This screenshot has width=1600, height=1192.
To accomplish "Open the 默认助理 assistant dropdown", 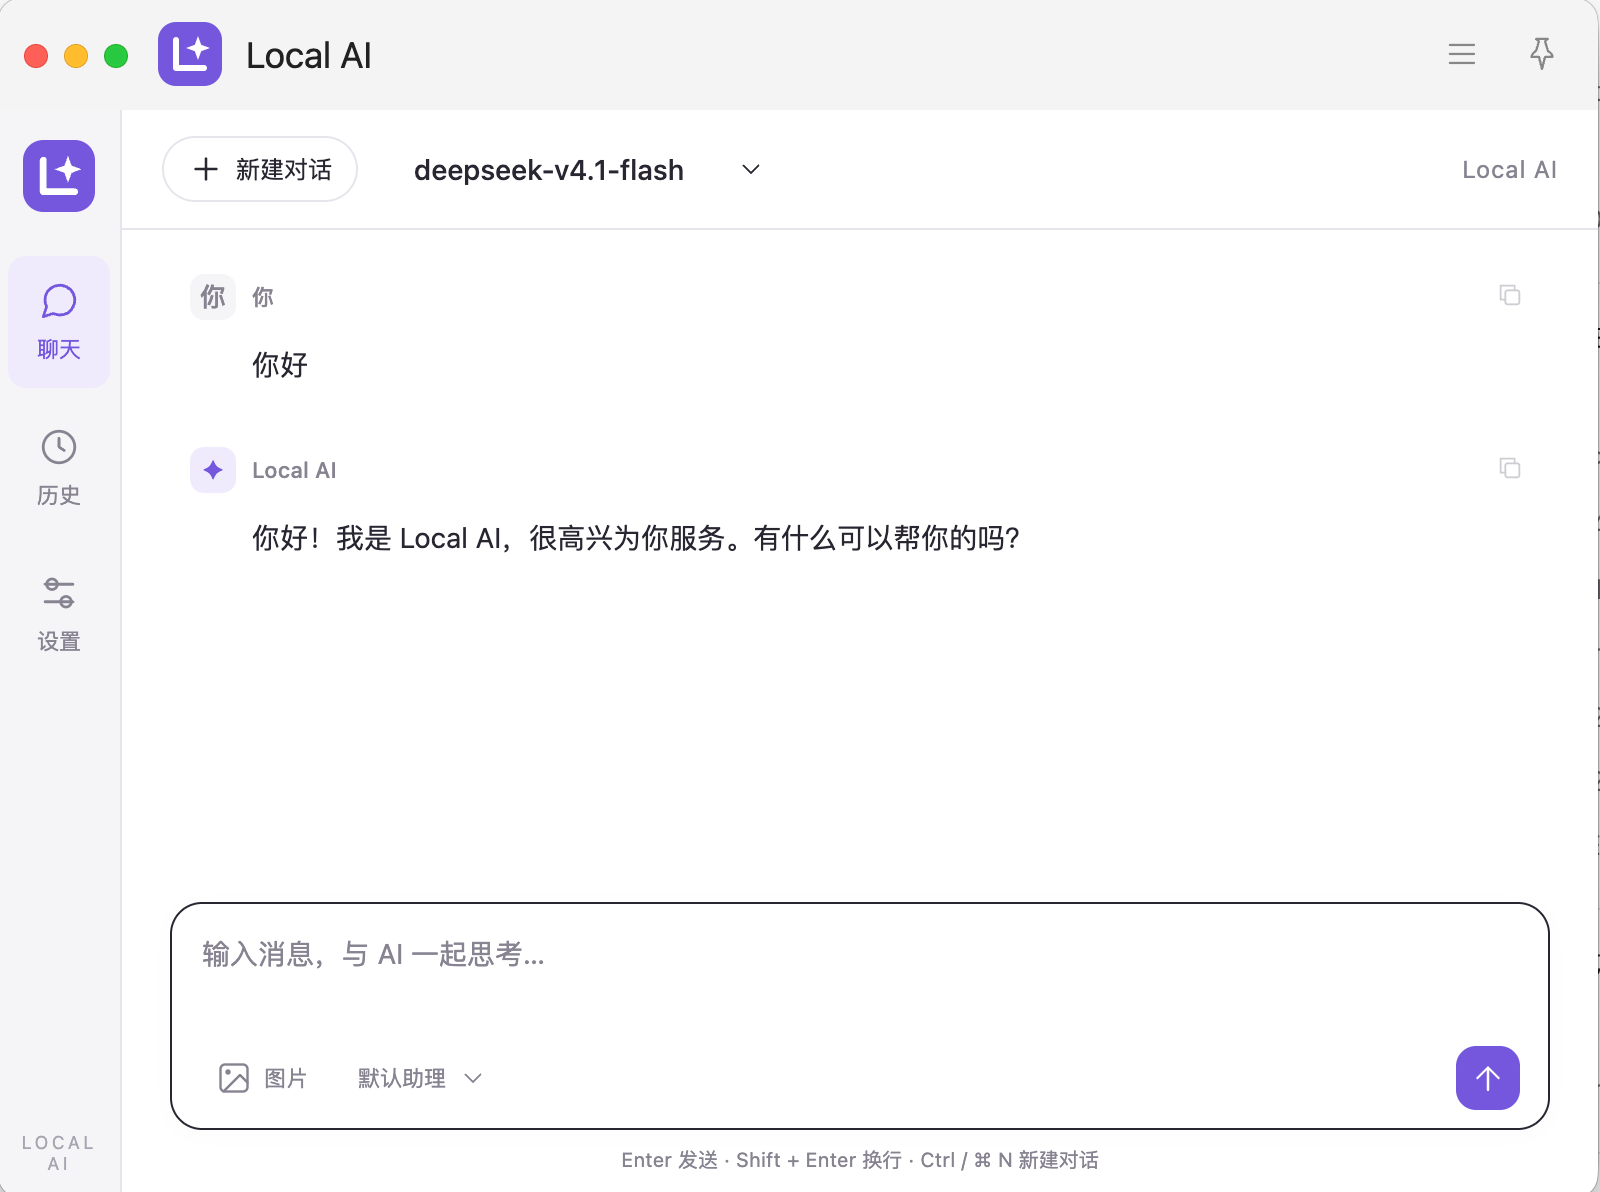I will [420, 1078].
